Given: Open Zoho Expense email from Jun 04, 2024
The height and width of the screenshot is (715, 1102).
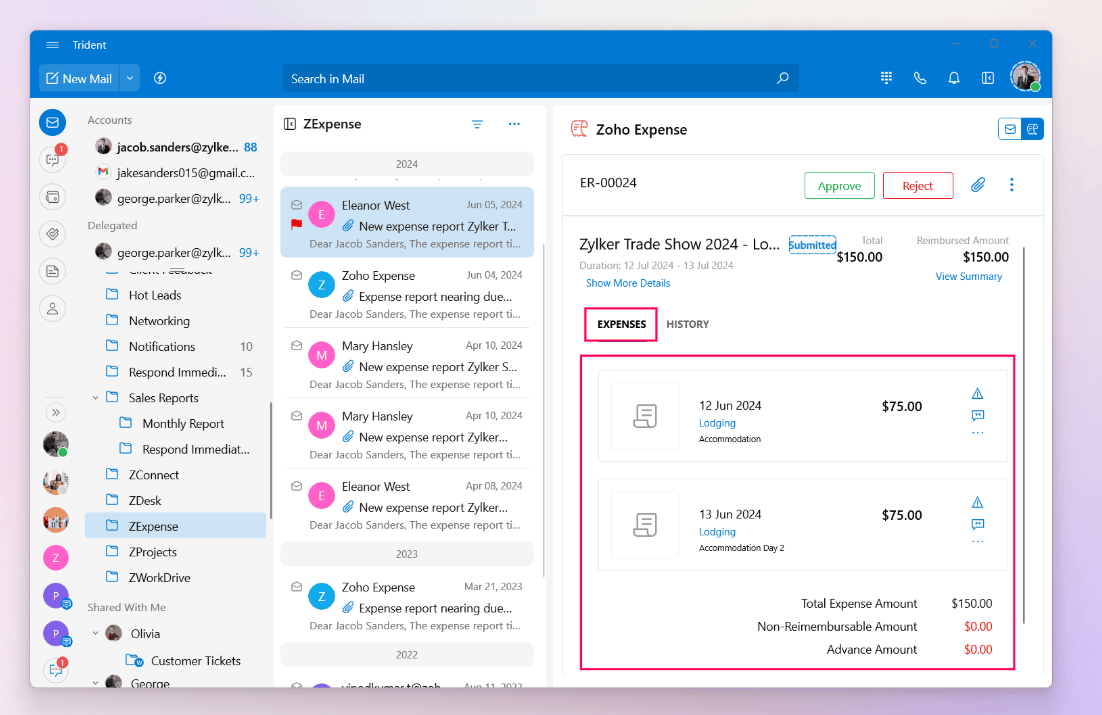Looking at the screenshot, I should [x=407, y=293].
